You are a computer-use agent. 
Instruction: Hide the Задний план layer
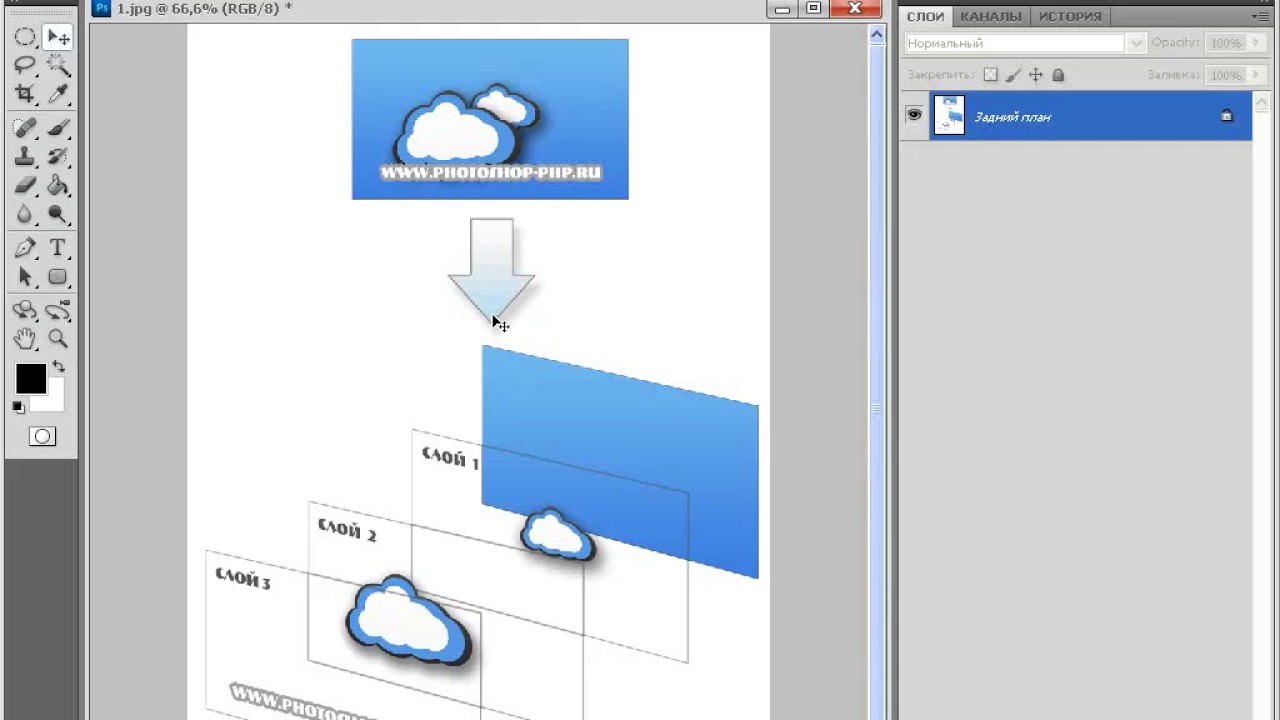[x=914, y=116]
